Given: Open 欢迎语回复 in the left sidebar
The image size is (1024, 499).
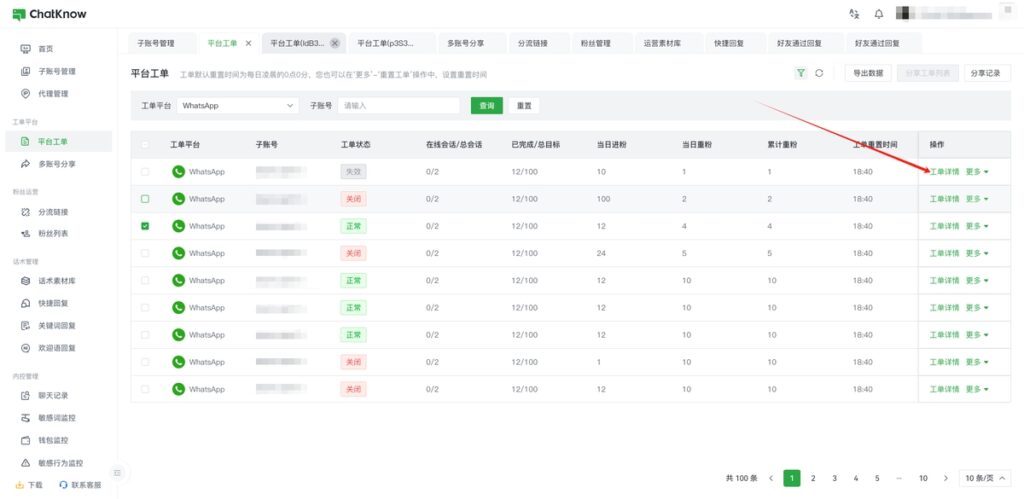Looking at the screenshot, I should [57, 348].
